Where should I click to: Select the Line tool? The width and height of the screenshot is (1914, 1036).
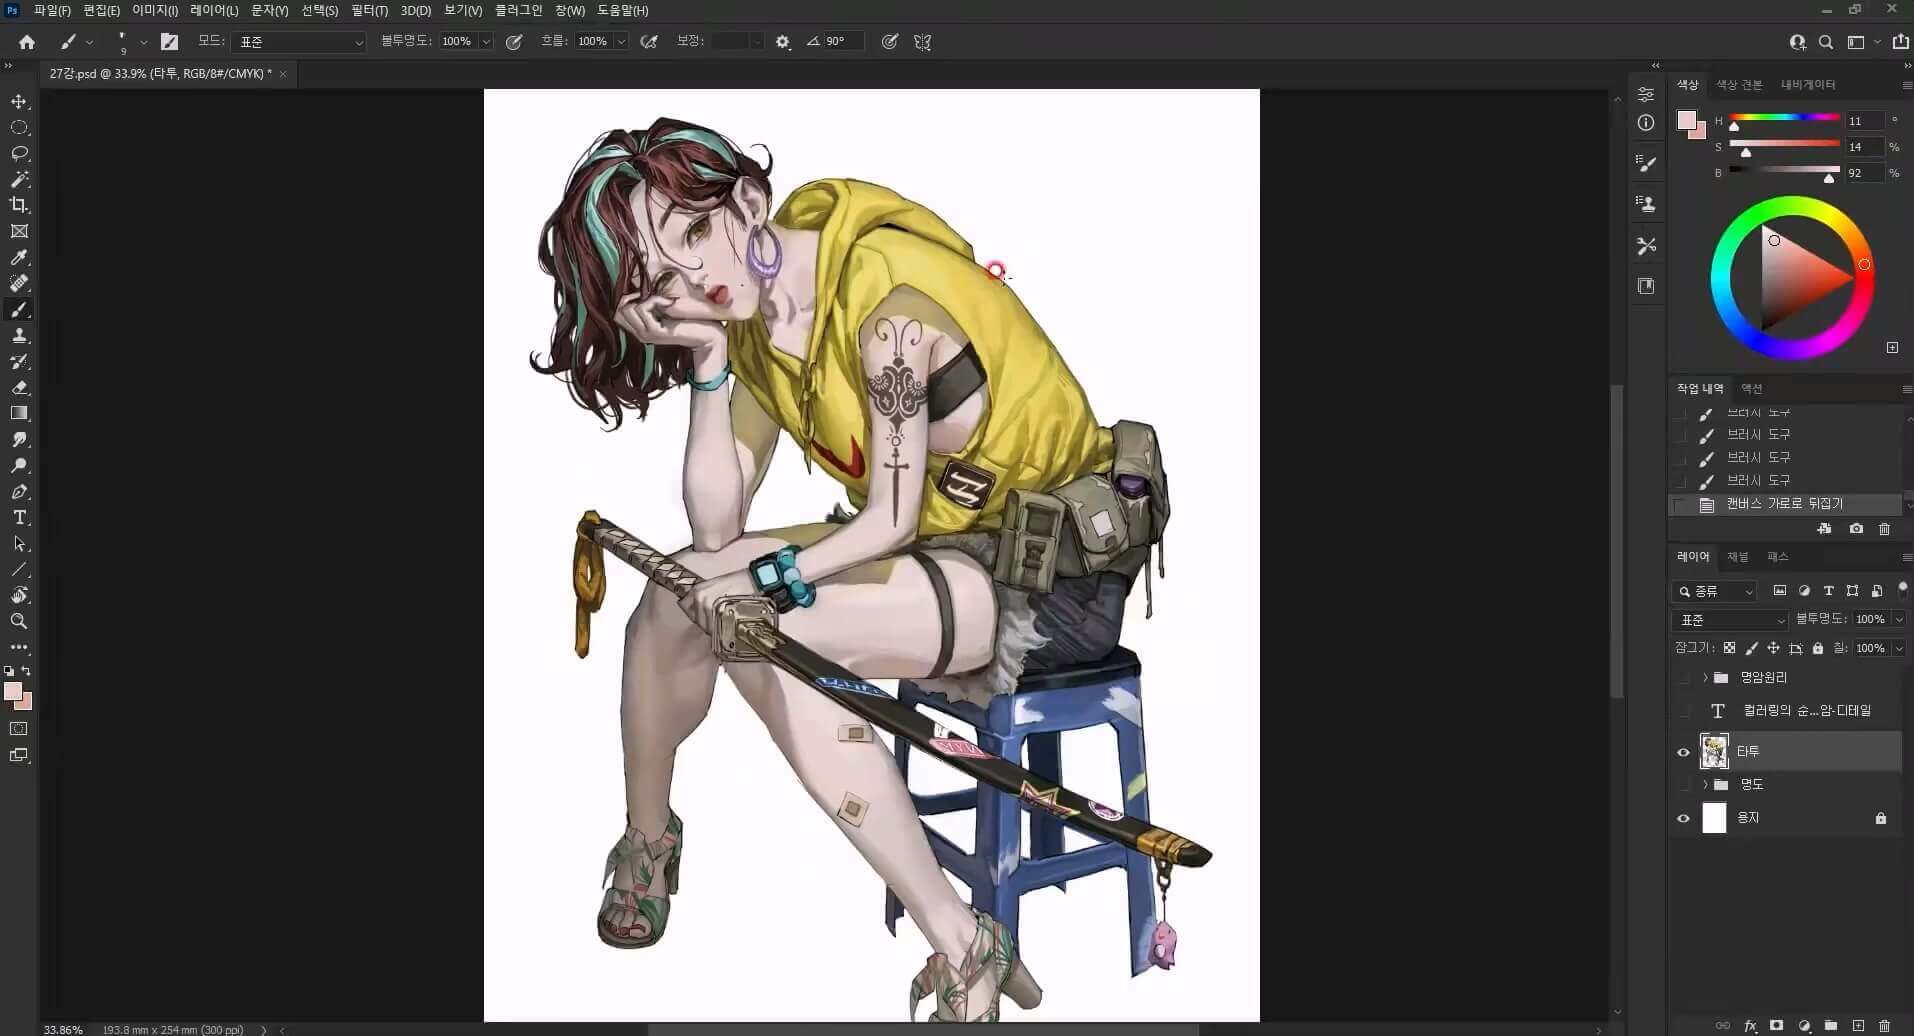click(x=19, y=569)
